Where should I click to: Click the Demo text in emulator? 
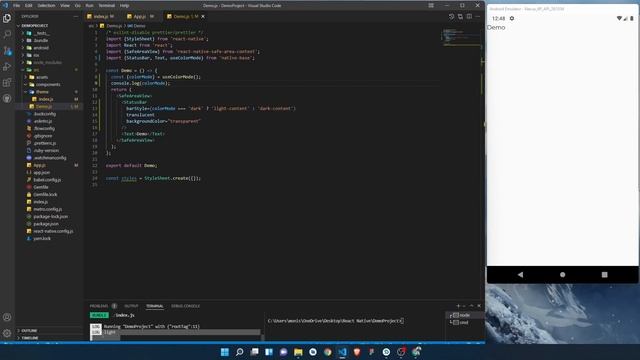pyautogui.click(x=496, y=27)
